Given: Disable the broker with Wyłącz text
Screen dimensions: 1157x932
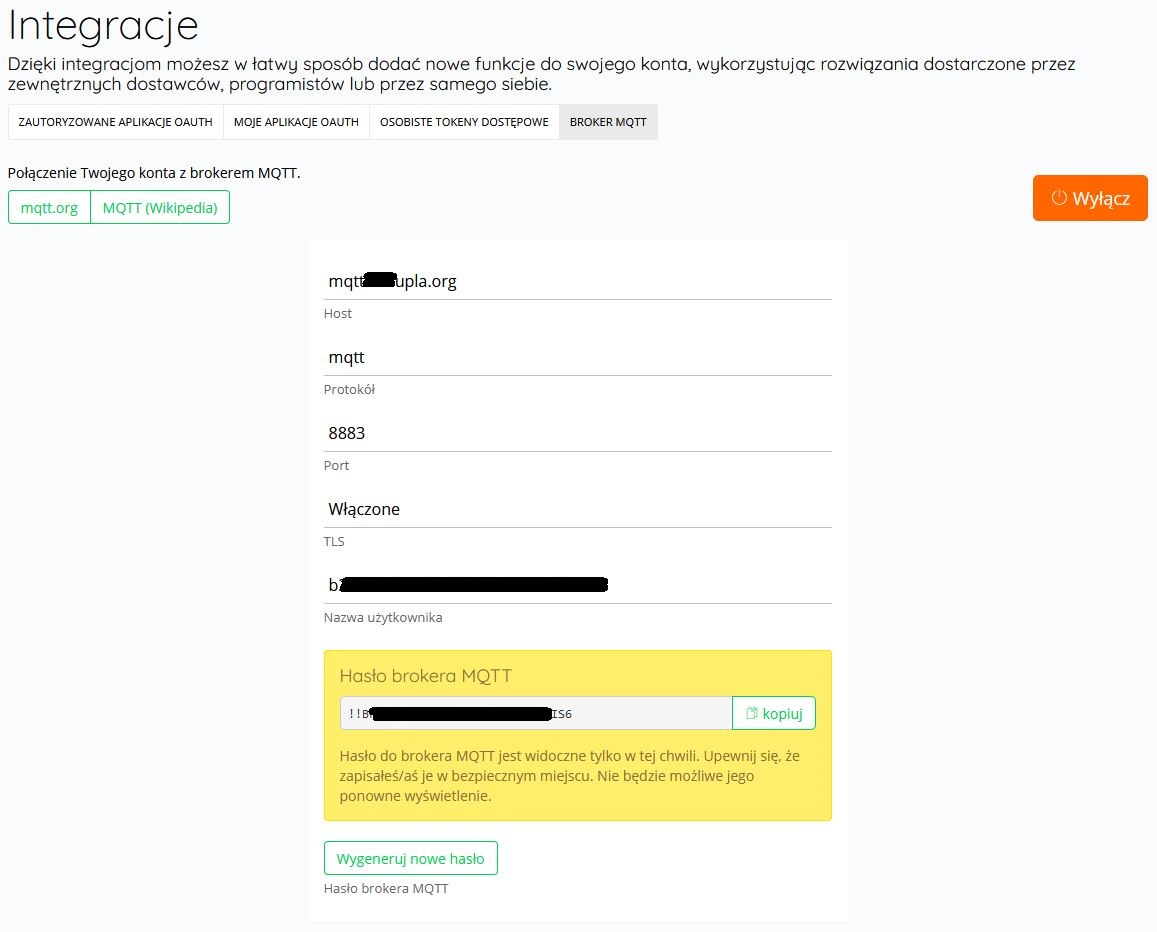Looking at the screenshot, I should (x=1101, y=198).
